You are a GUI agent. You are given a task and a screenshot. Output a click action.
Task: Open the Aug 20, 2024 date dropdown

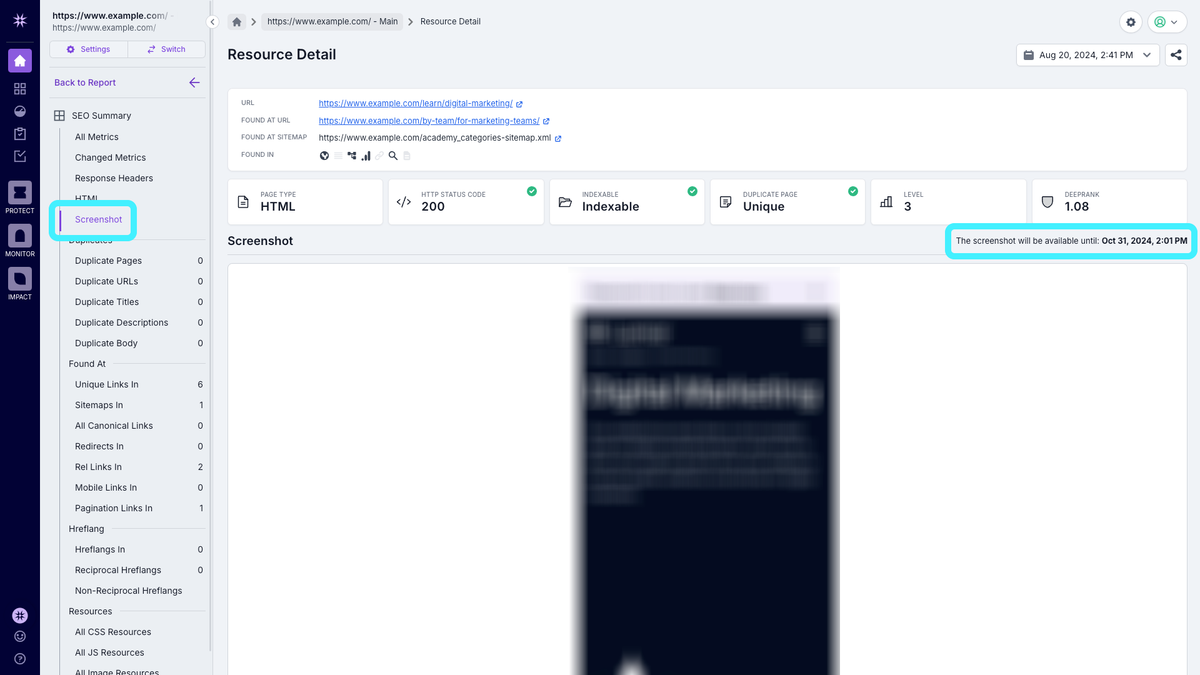(x=1088, y=55)
